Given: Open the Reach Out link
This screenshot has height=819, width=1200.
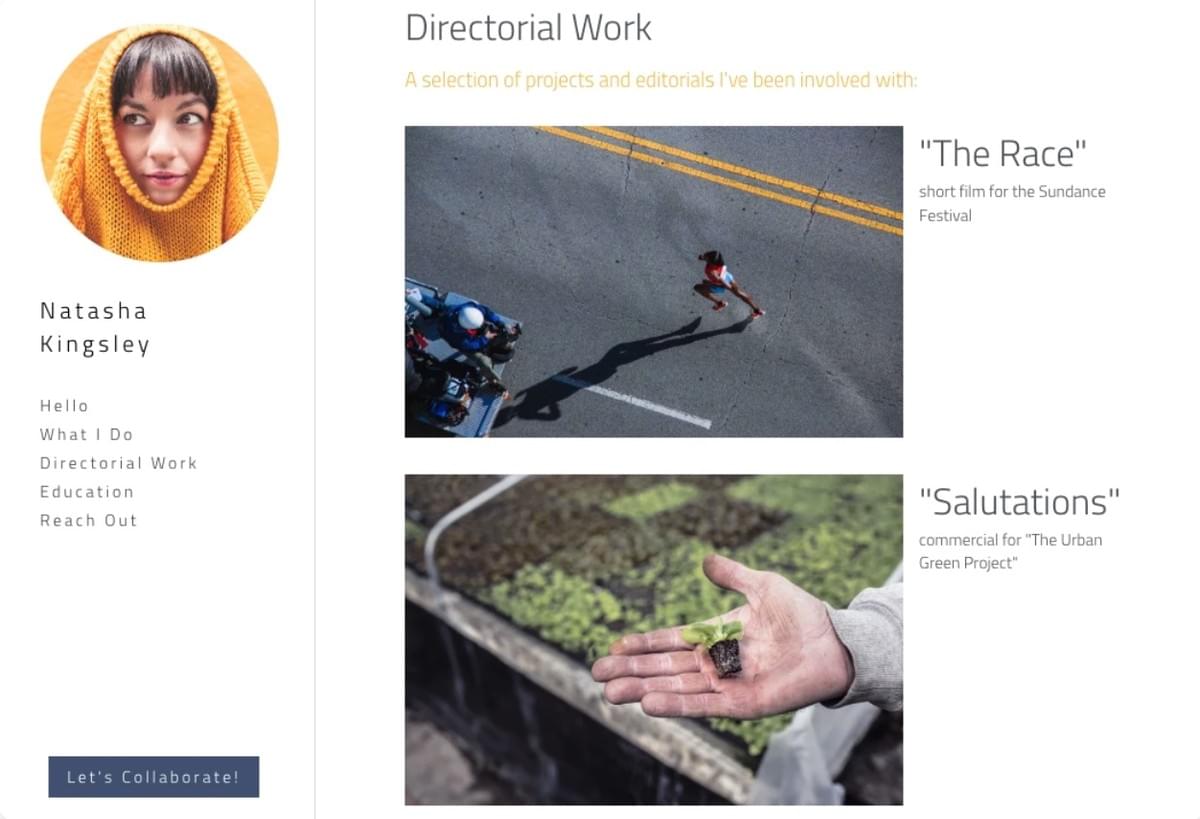Looking at the screenshot, I should point(88,521).
